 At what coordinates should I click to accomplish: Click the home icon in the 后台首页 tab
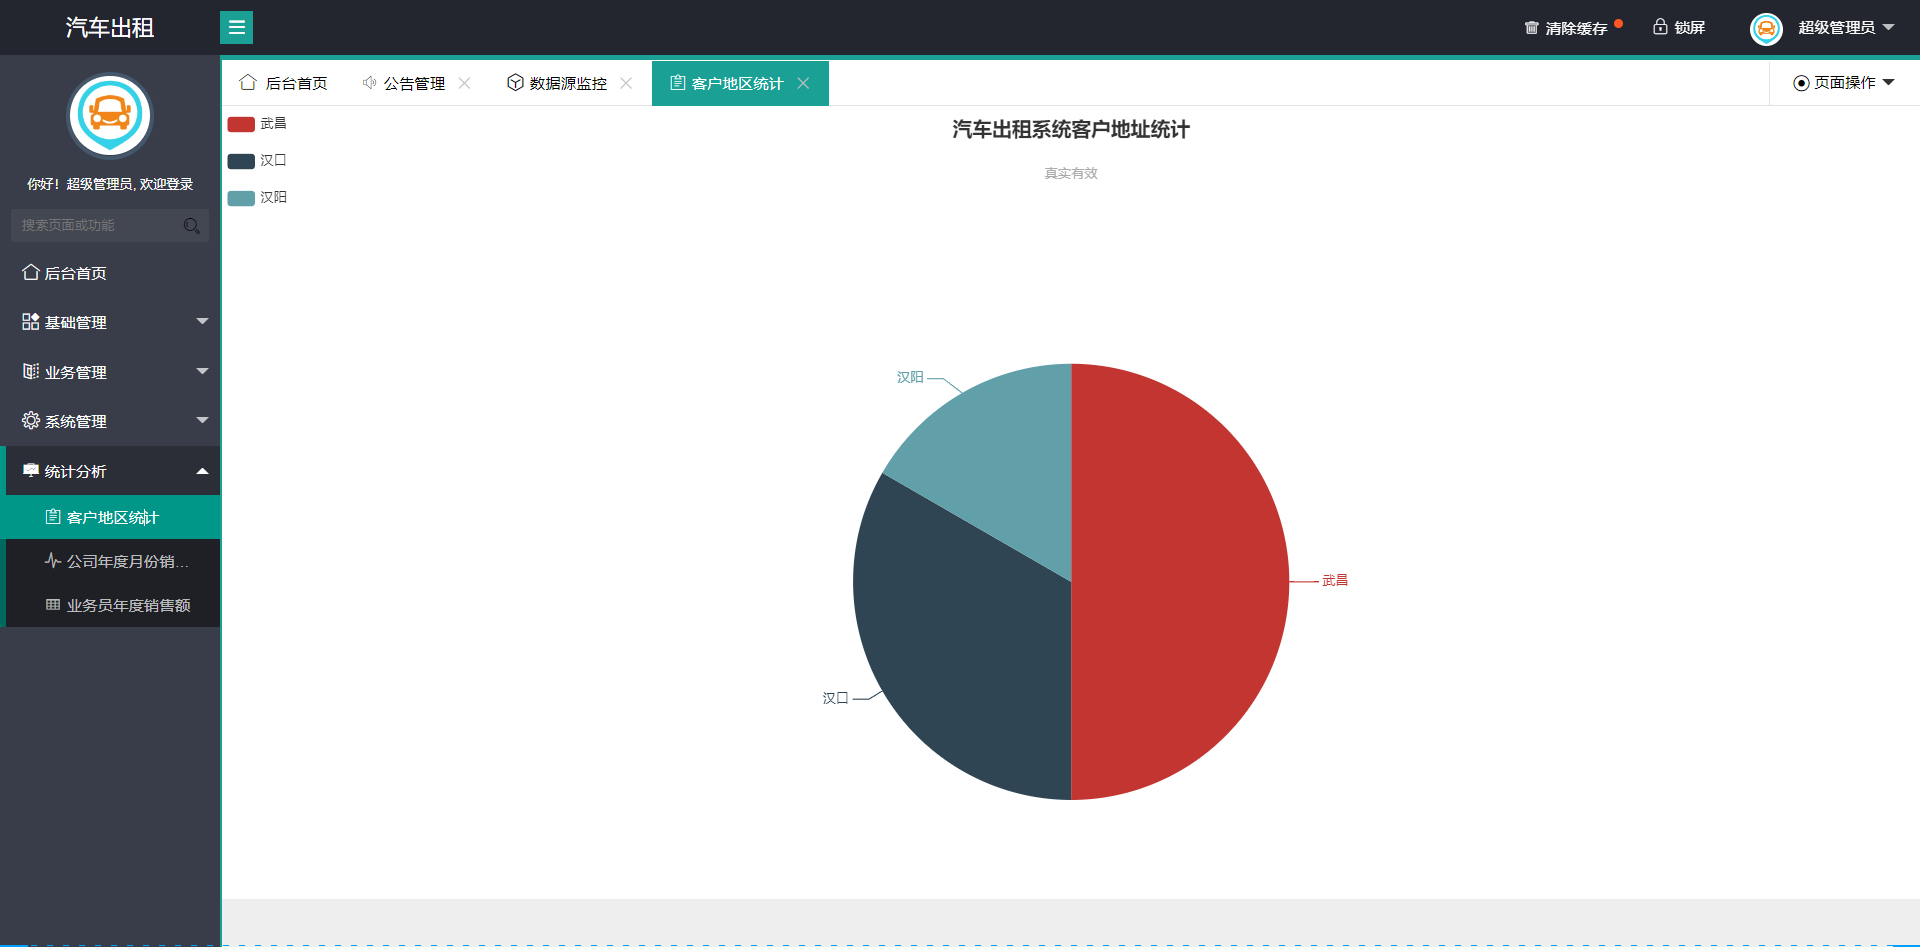pos(248,82)
